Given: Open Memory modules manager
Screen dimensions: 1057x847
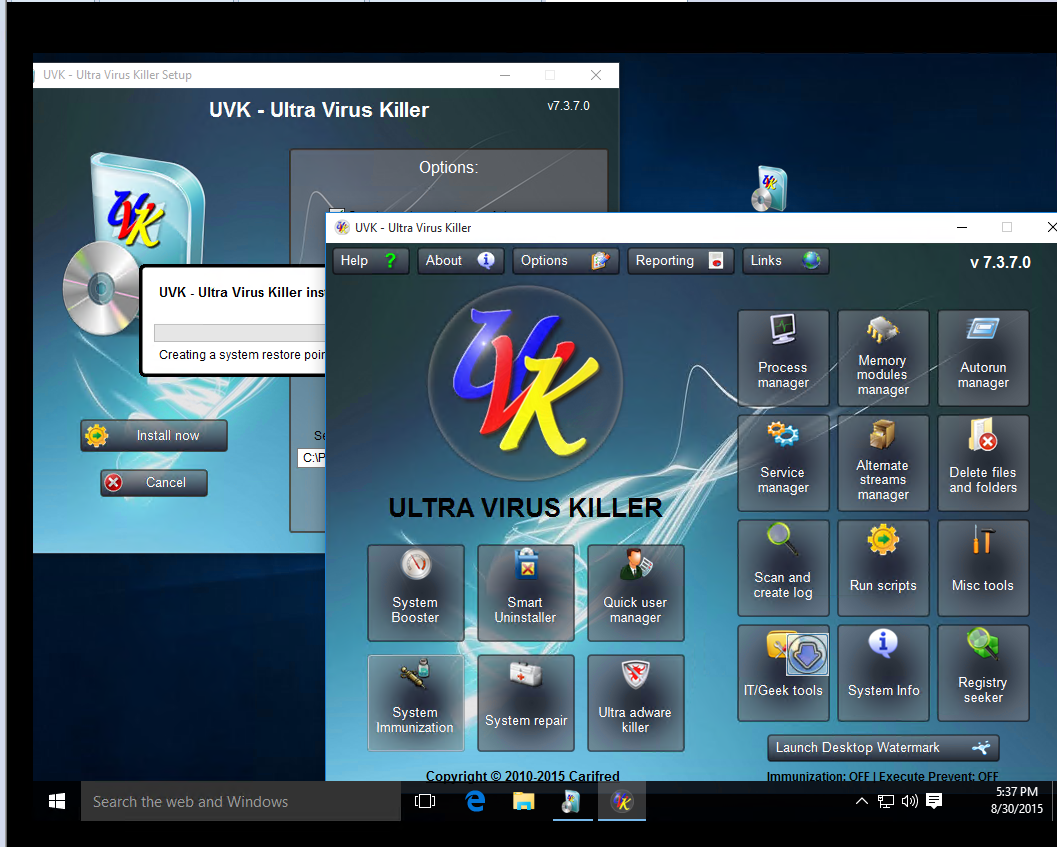Looking at the screenshot, I should (x=882, y=358).
